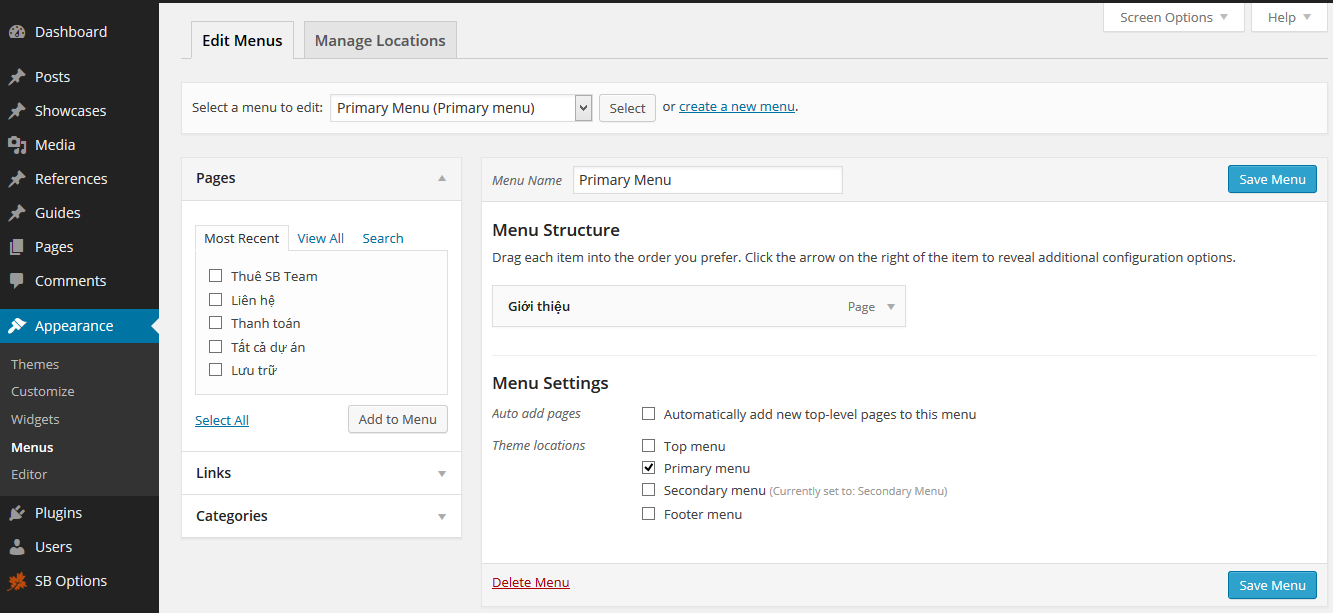Open the menu selection dropdown
This screenshot has width=1333, height=613.
(x=461, y=108)
